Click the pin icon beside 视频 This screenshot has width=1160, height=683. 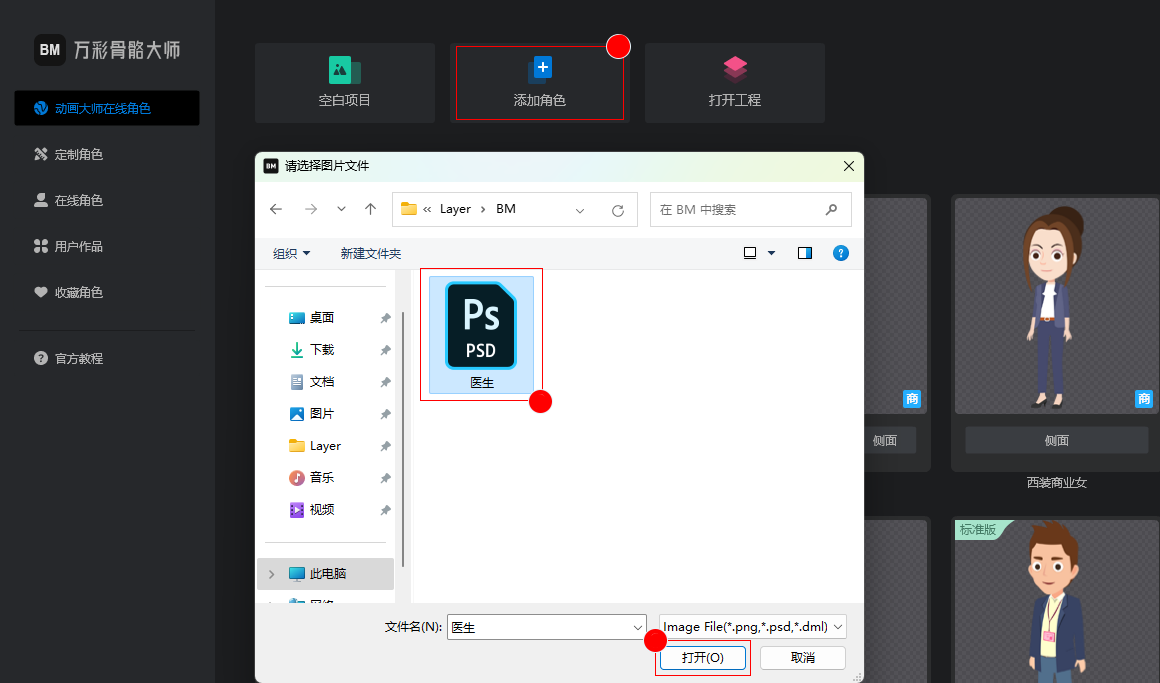pos(385,511)
